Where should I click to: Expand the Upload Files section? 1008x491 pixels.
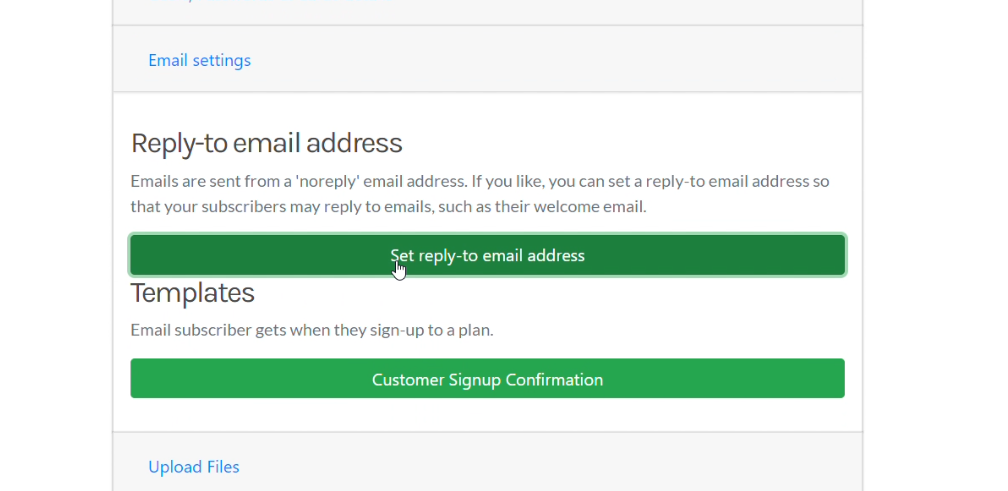click(x=194, y=467)
